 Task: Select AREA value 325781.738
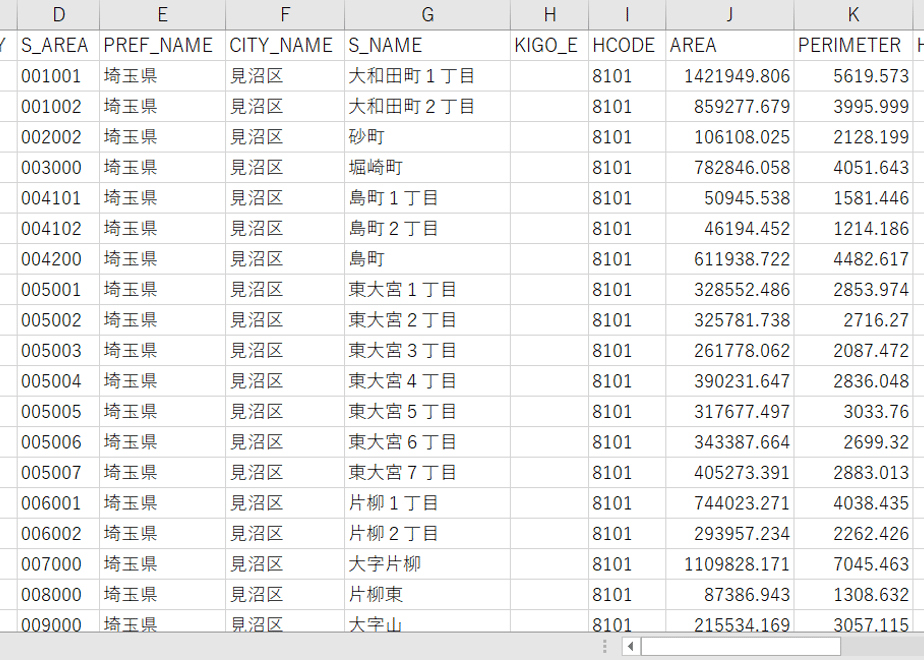730,320
